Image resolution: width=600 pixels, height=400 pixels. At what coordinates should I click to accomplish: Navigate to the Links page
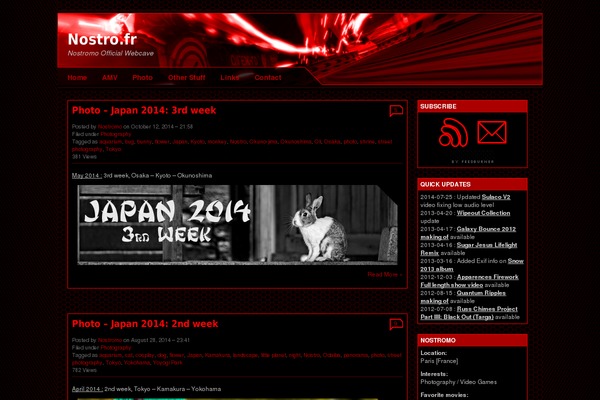coord(230,77)
